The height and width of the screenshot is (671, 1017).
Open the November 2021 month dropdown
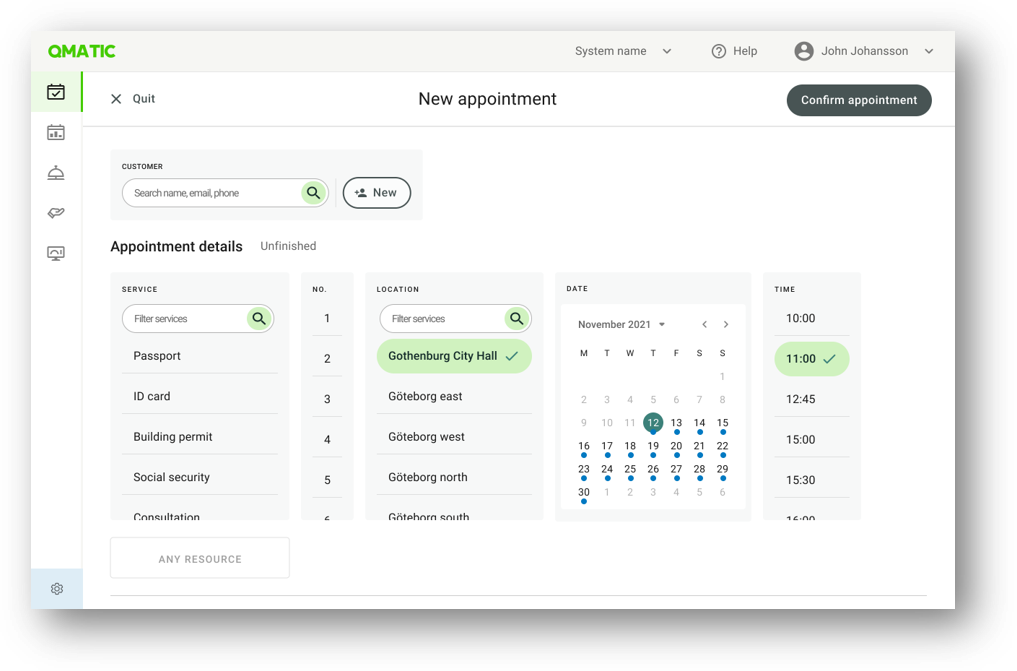(620, 324)
